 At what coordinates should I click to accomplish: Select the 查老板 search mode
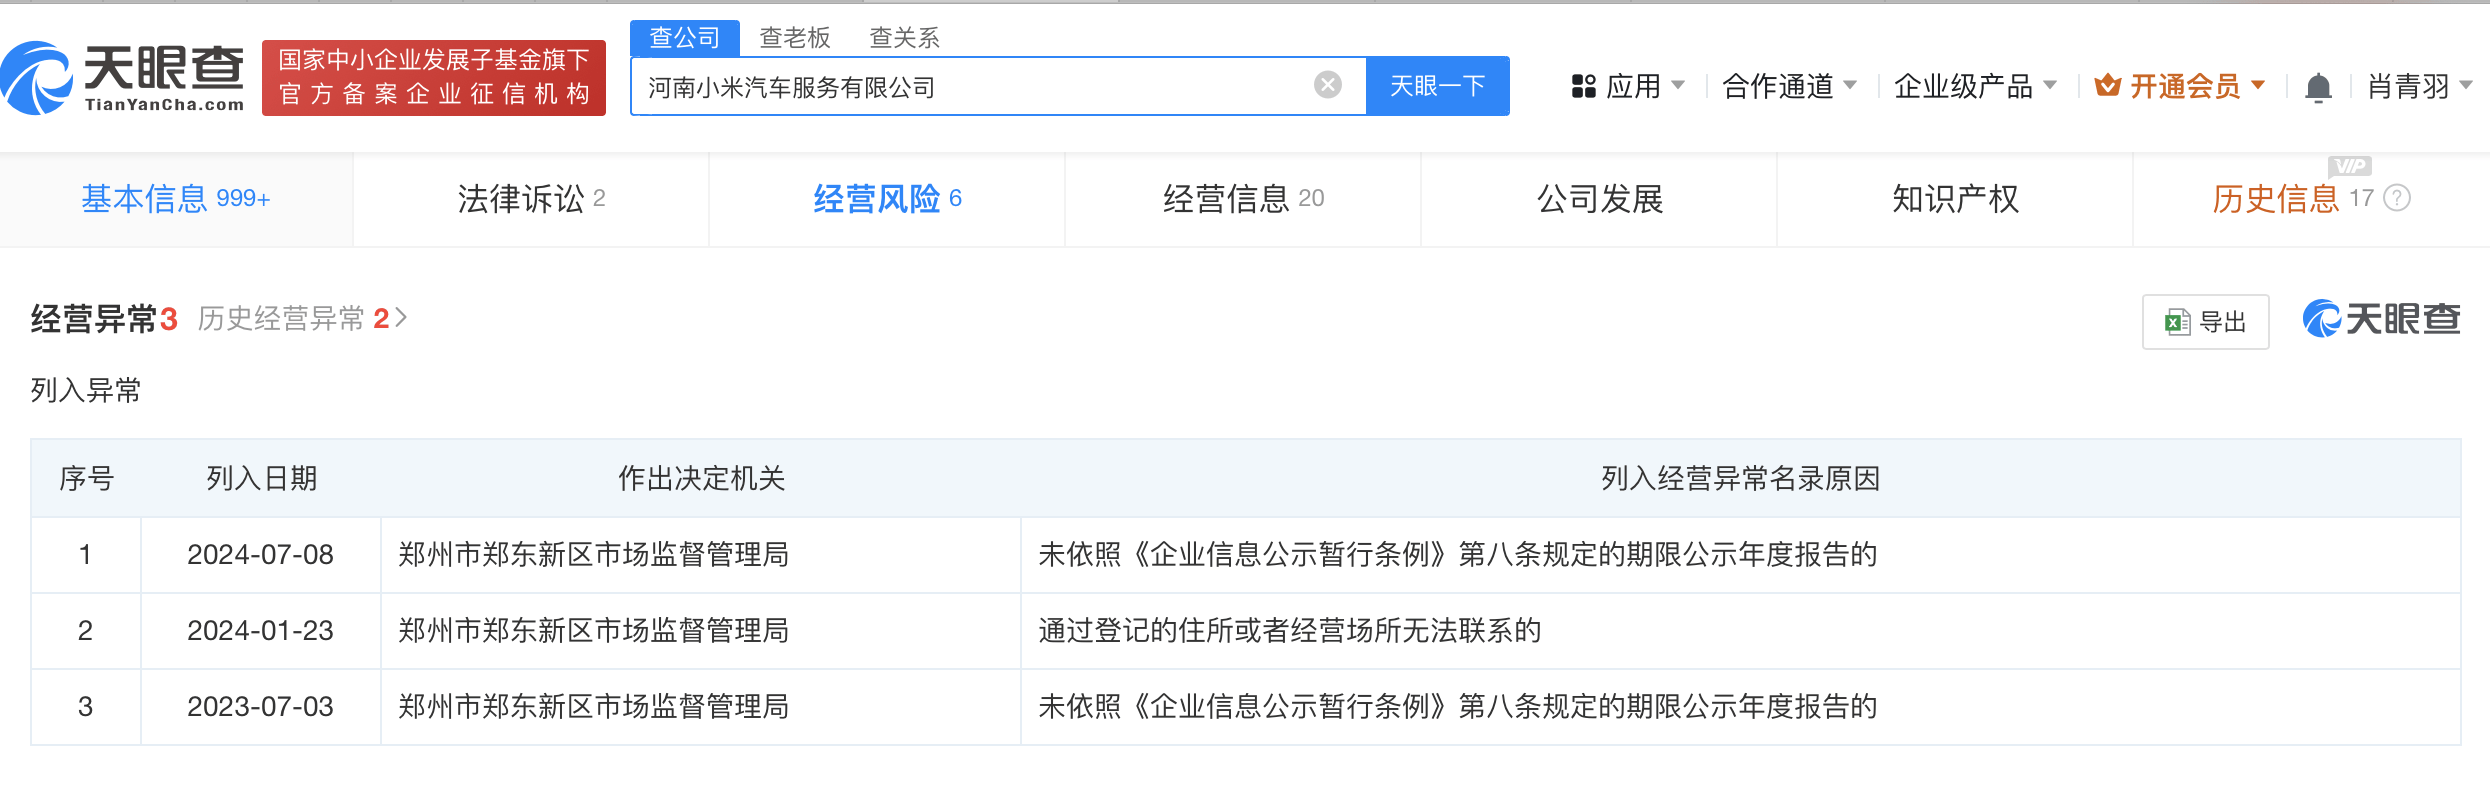pyautogui.click(x=795, y=38)
